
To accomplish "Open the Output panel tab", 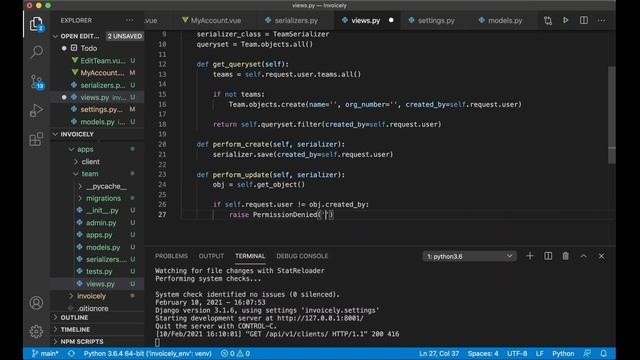I will pyautogui.click(x=211, y=256).
